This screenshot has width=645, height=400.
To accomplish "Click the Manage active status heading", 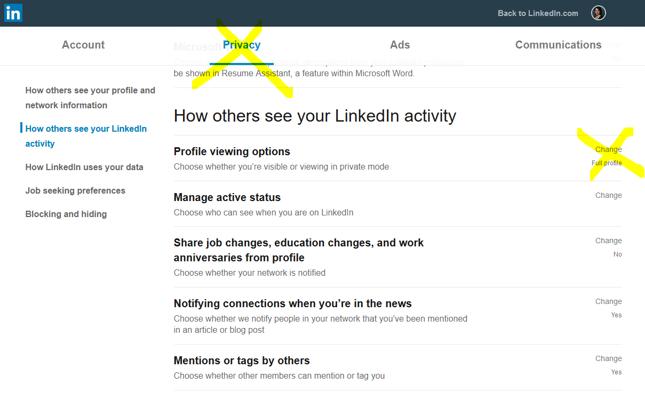I will coord(227,197).
